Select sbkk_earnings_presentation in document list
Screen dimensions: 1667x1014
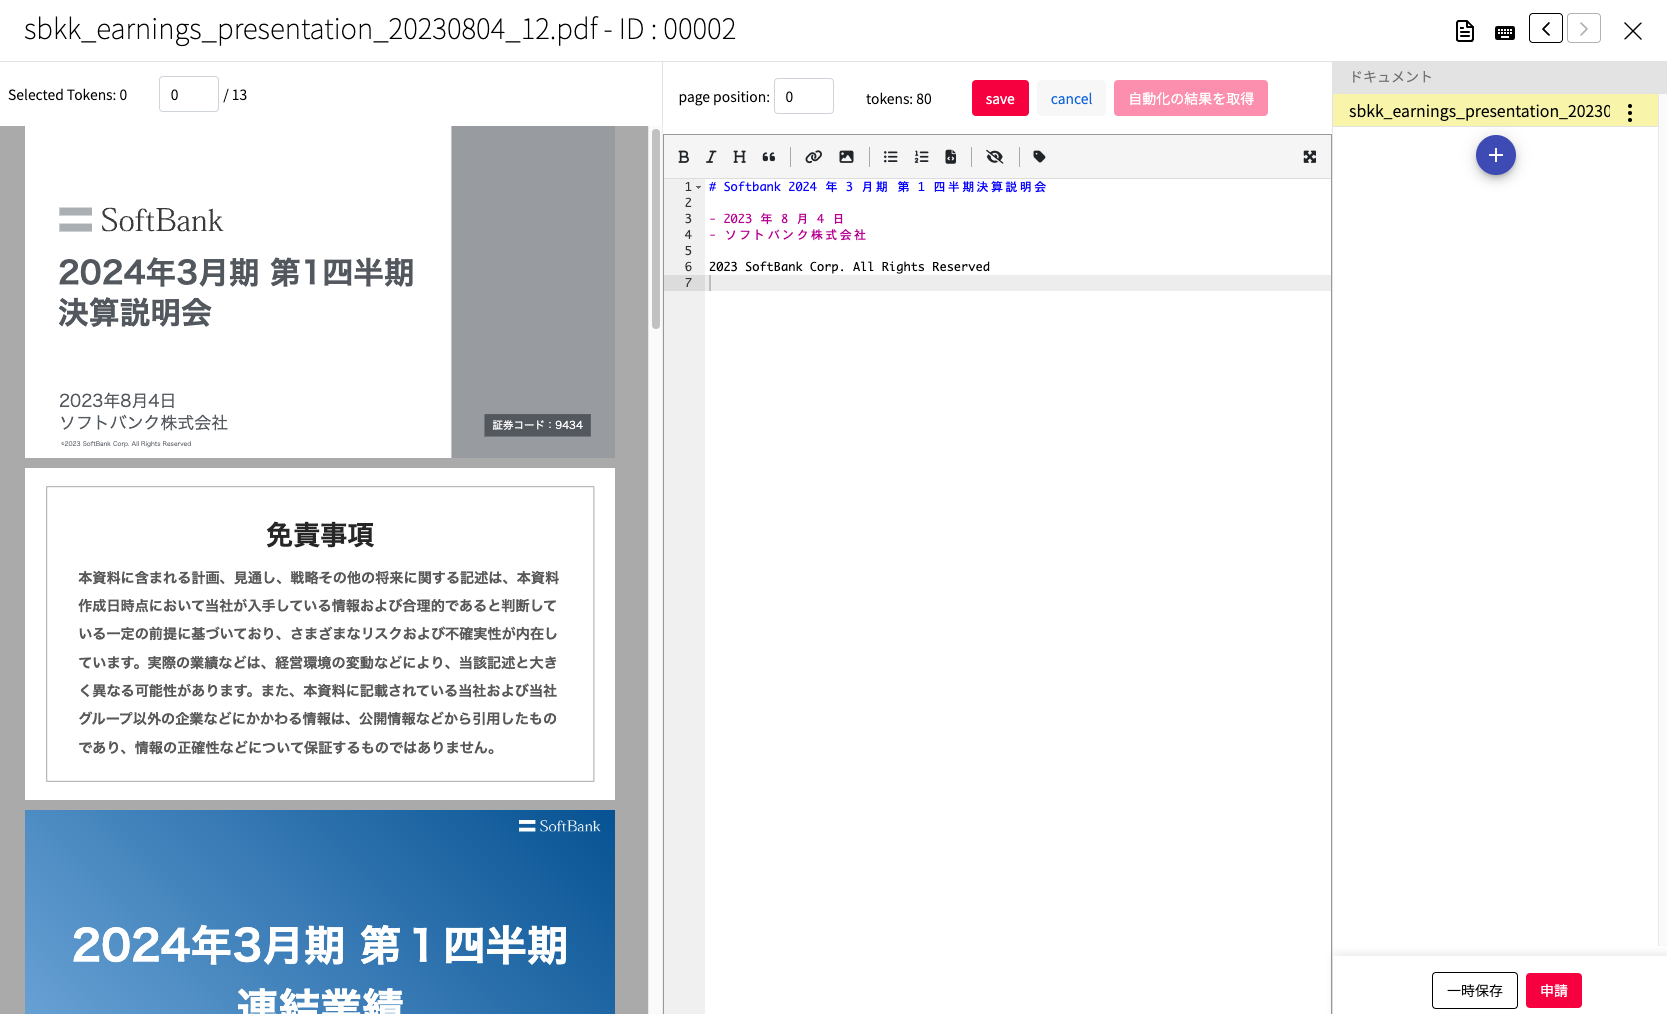point(1479,111)
